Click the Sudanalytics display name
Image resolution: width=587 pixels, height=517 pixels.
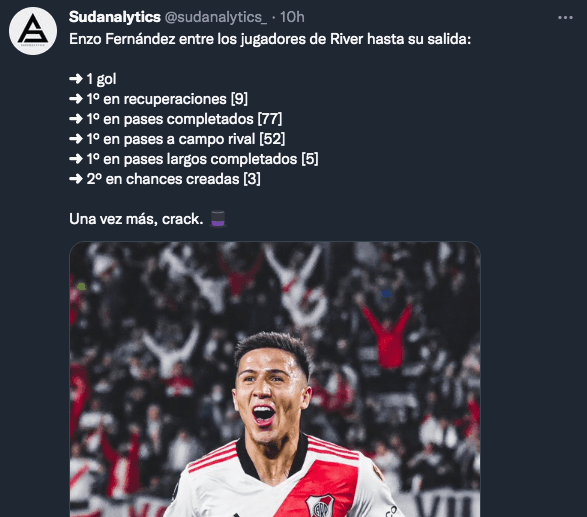pos(115,17)
